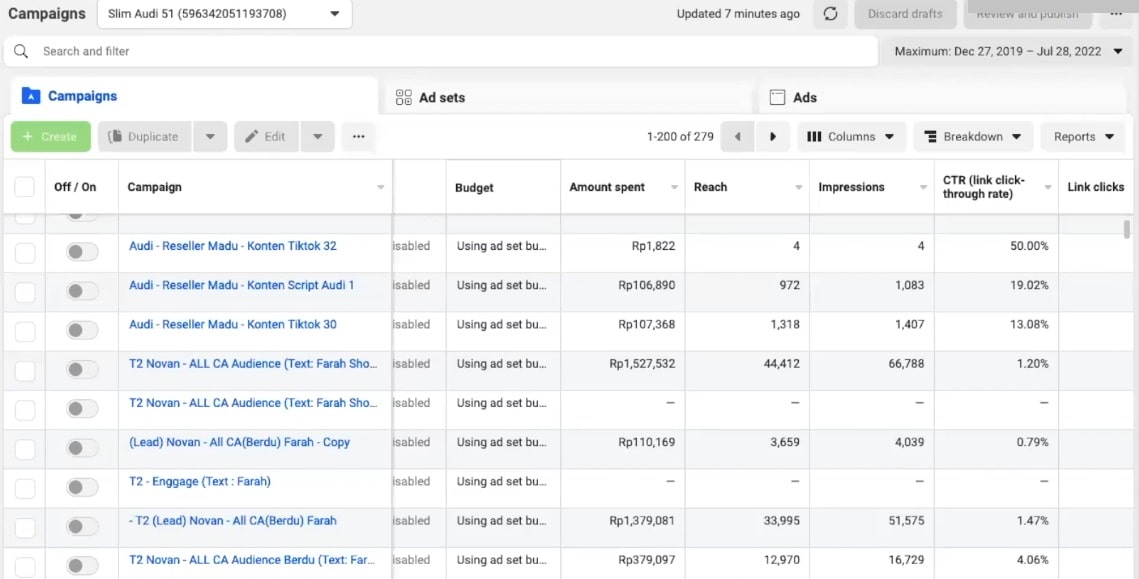Open the Reach column header arrow
The image size is (1139, 579).
click(798, 187)
